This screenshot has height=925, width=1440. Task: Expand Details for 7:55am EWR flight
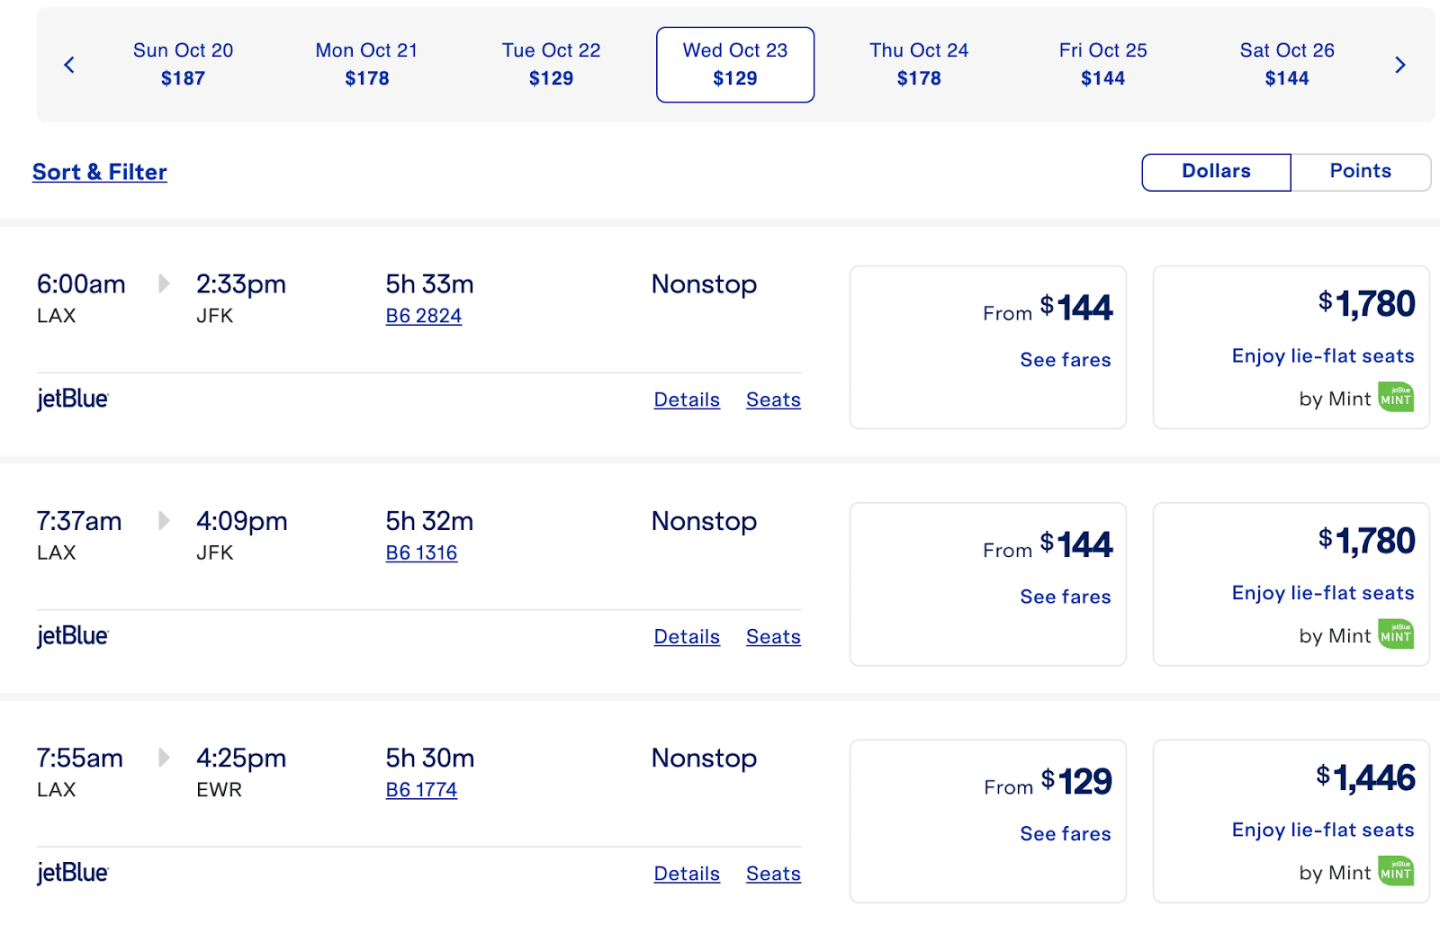coord(686,874)
